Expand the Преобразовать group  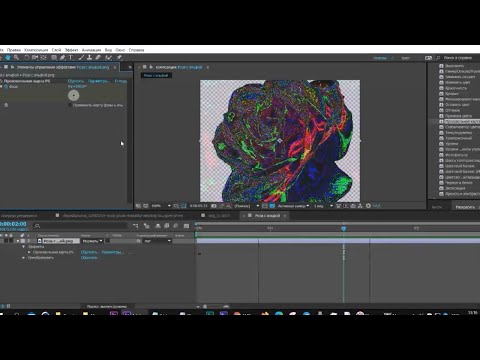[x=23, y=258]
